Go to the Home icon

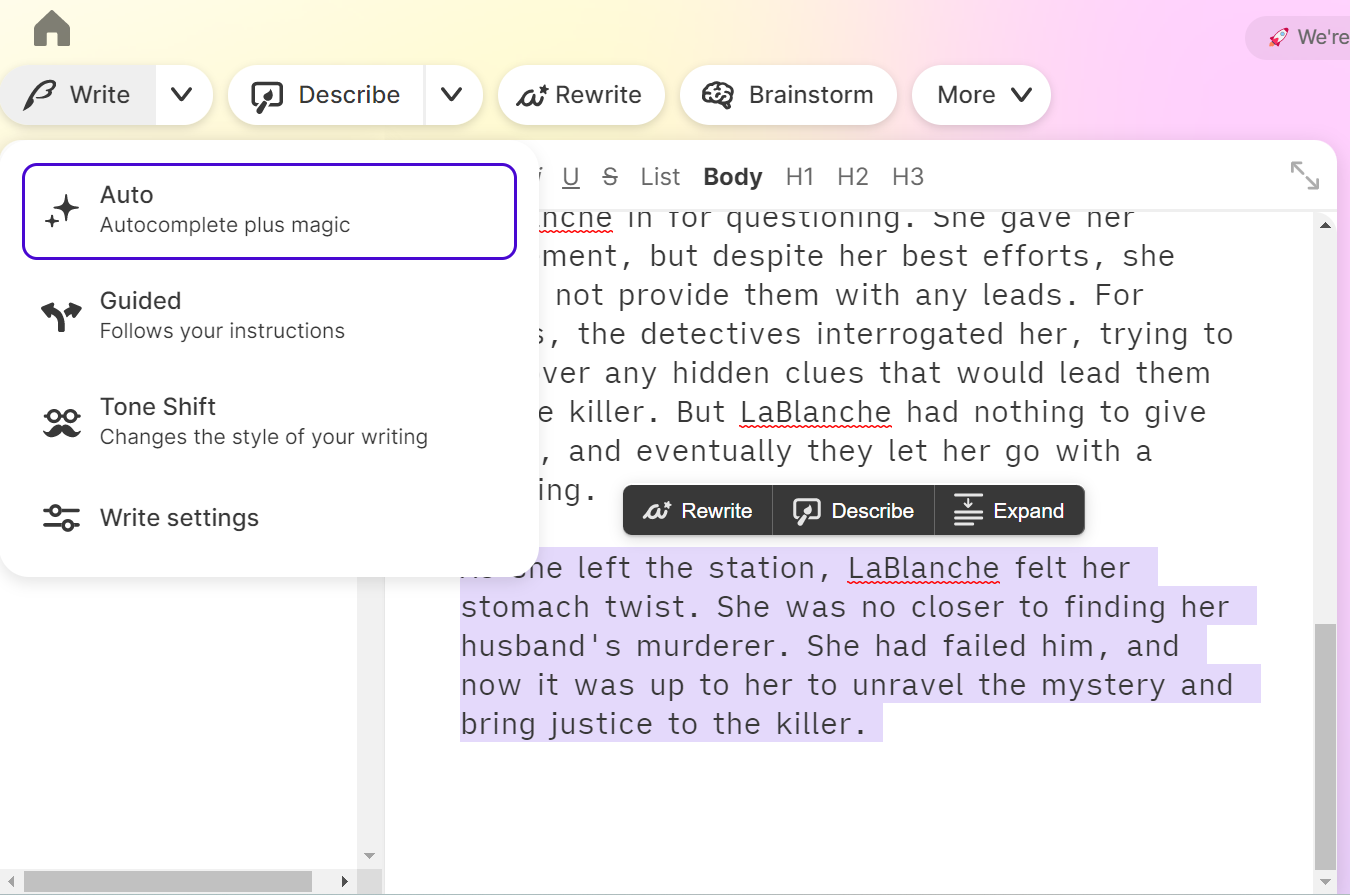pyautogui.click(x=52, y=28)
